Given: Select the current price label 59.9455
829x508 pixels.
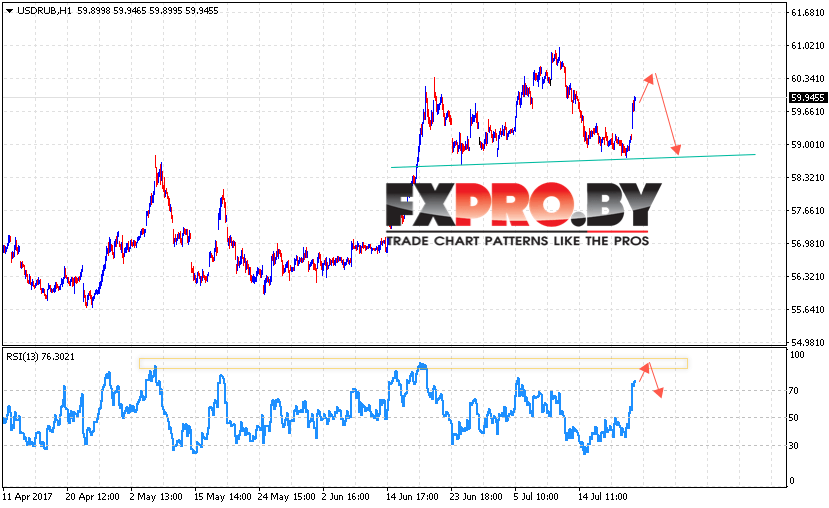Looking at the screenshot, I should coord(808,98).
